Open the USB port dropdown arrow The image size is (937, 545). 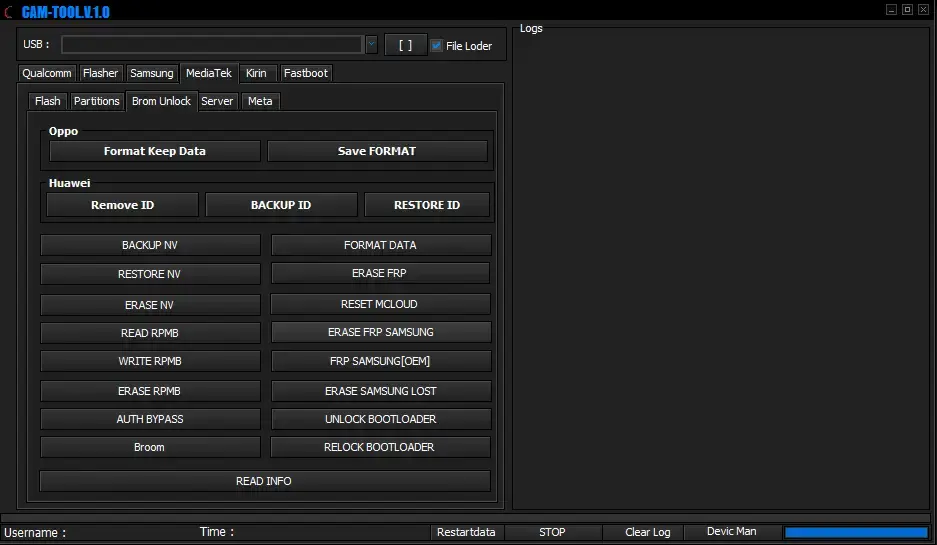click(x=371, y=44)
